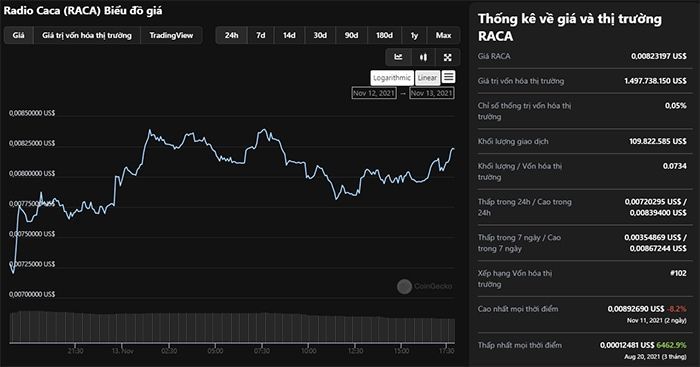Image resolution: width=700 pixels, height=367 pixels.
Task: Click trading volume value 109.822.585 US$
Action: point(658,141)
